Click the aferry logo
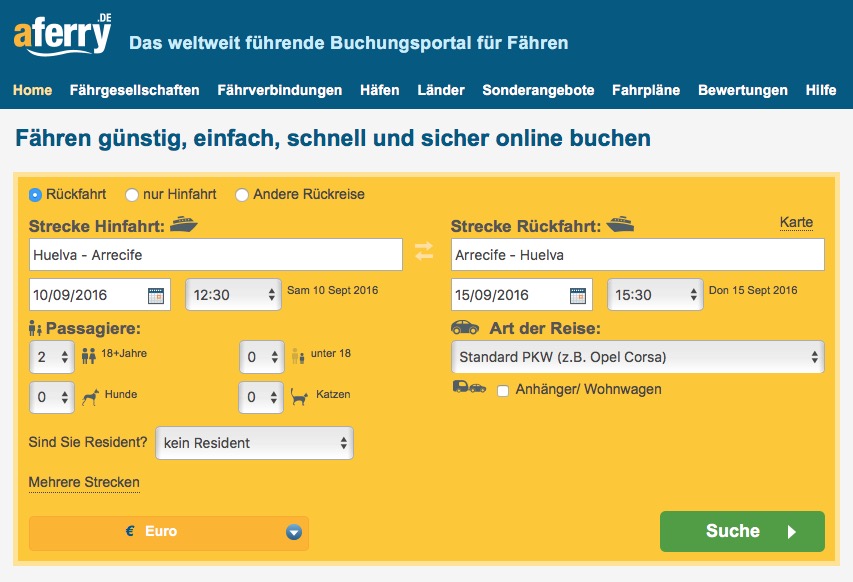 pos(62,35)
